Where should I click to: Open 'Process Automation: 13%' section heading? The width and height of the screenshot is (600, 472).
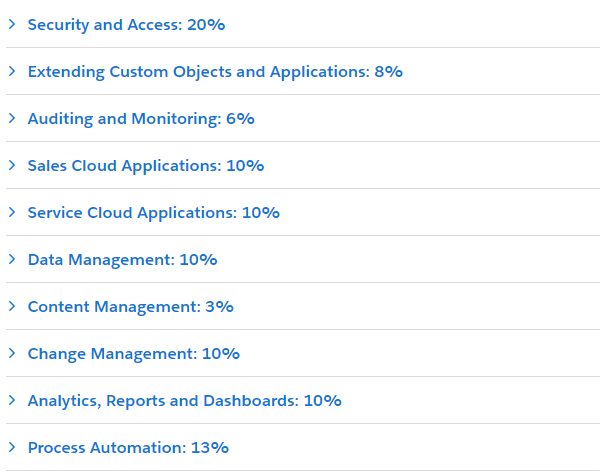pos(128,448)
